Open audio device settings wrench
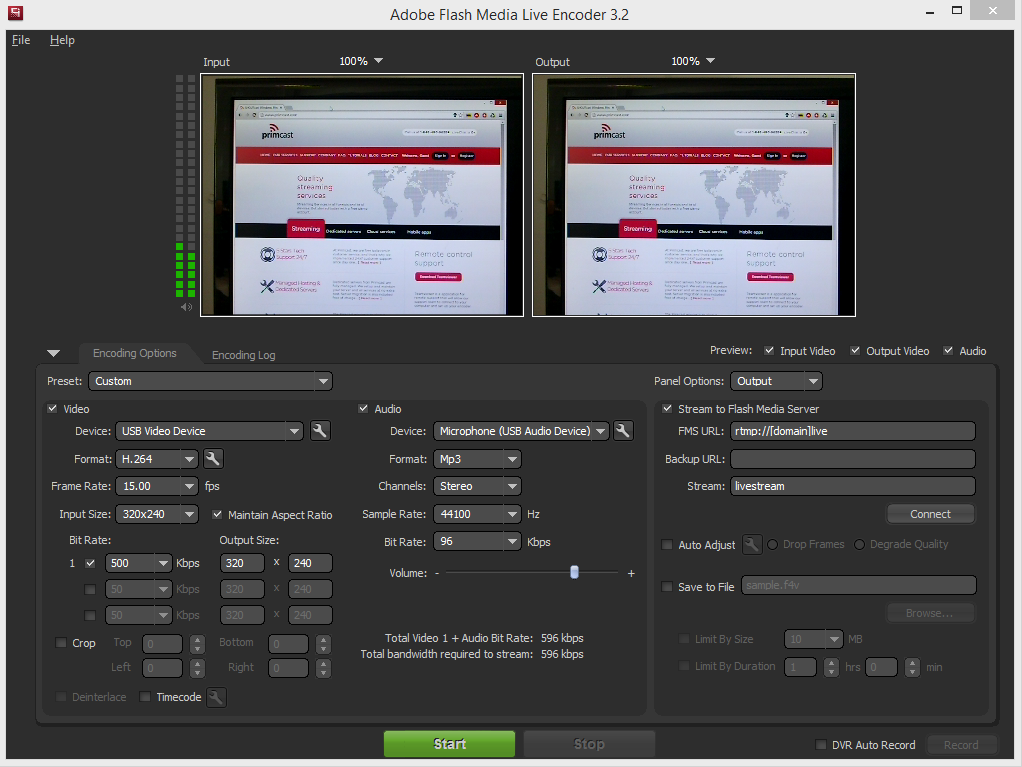The width and height of the screenshot is (1022, 767). 622,431
